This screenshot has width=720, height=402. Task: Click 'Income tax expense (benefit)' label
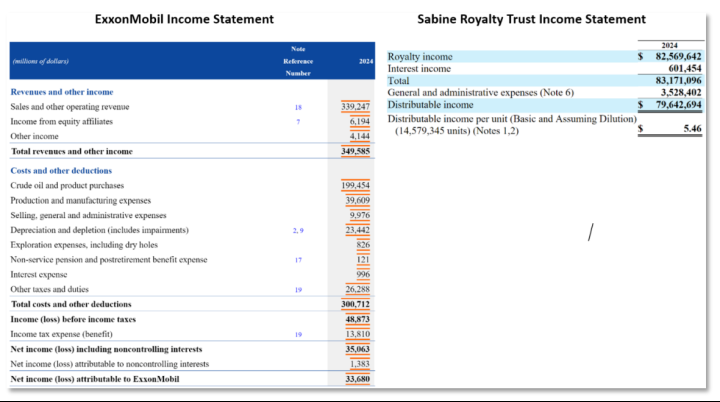(62, 334)
